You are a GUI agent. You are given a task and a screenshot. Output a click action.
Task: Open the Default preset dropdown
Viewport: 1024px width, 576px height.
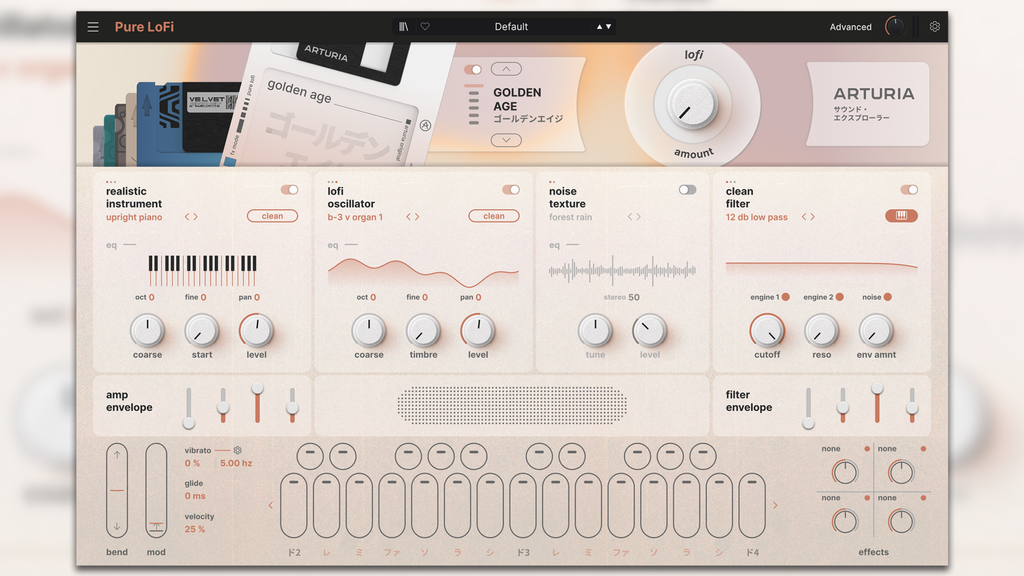(511, 27)
